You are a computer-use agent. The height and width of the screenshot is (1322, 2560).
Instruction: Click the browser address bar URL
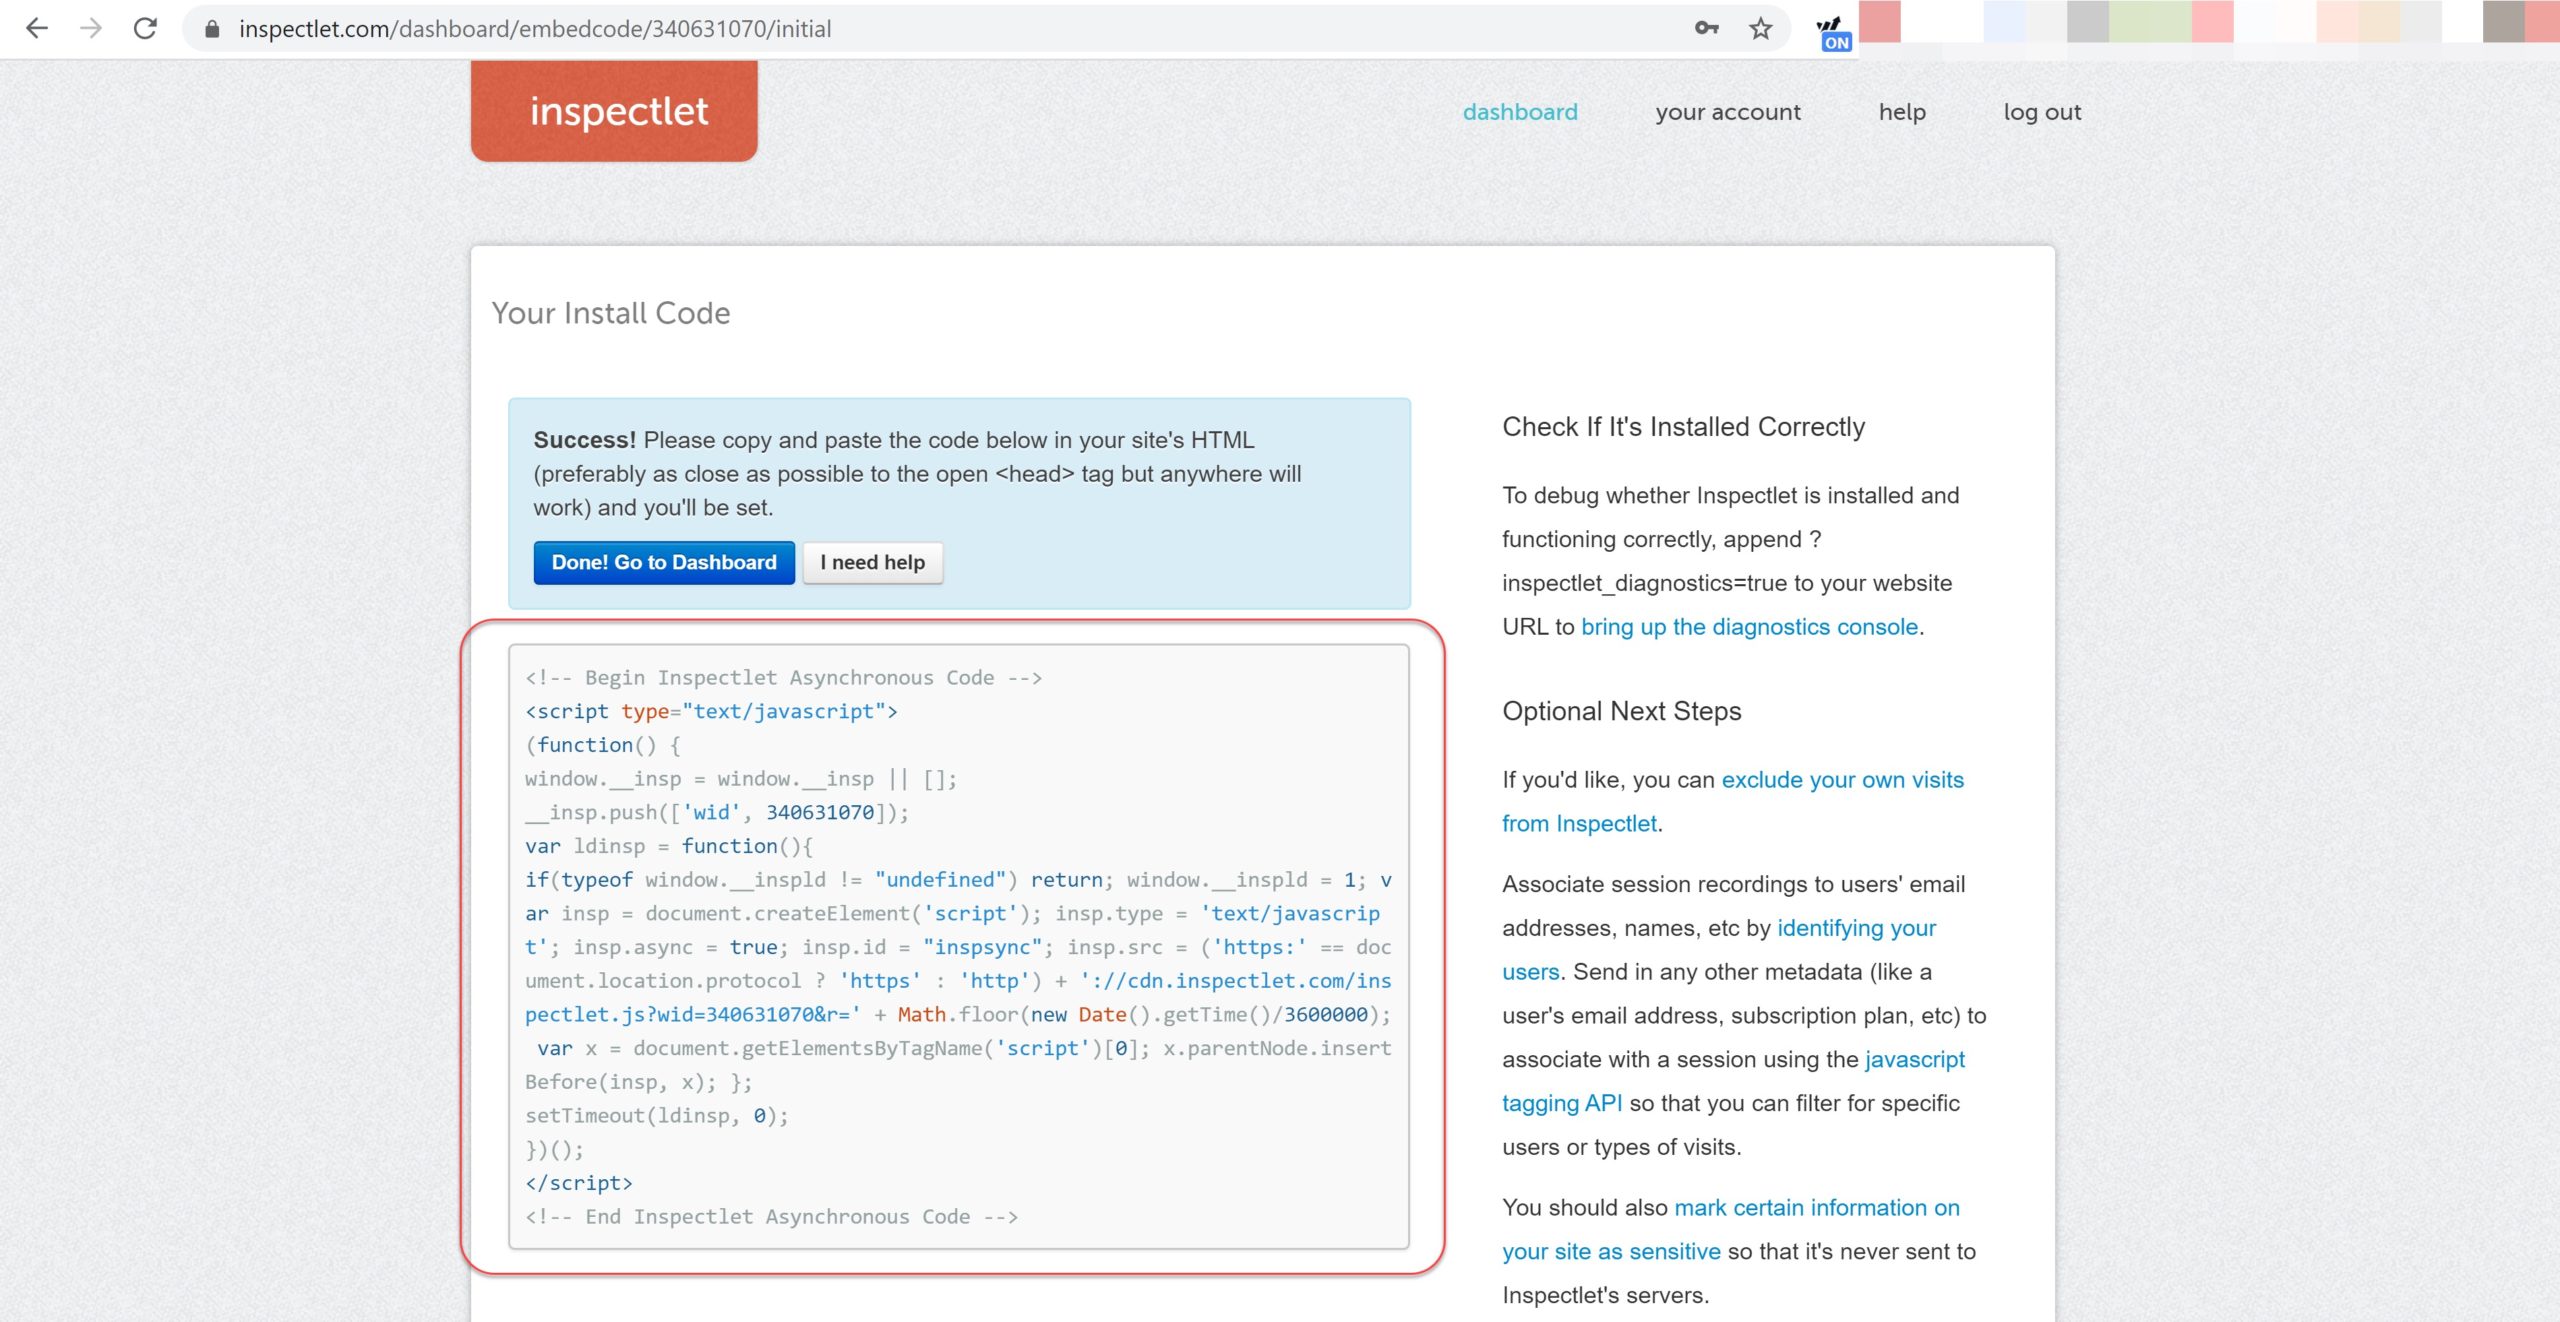pyautogui.click(x=535, y=29)
